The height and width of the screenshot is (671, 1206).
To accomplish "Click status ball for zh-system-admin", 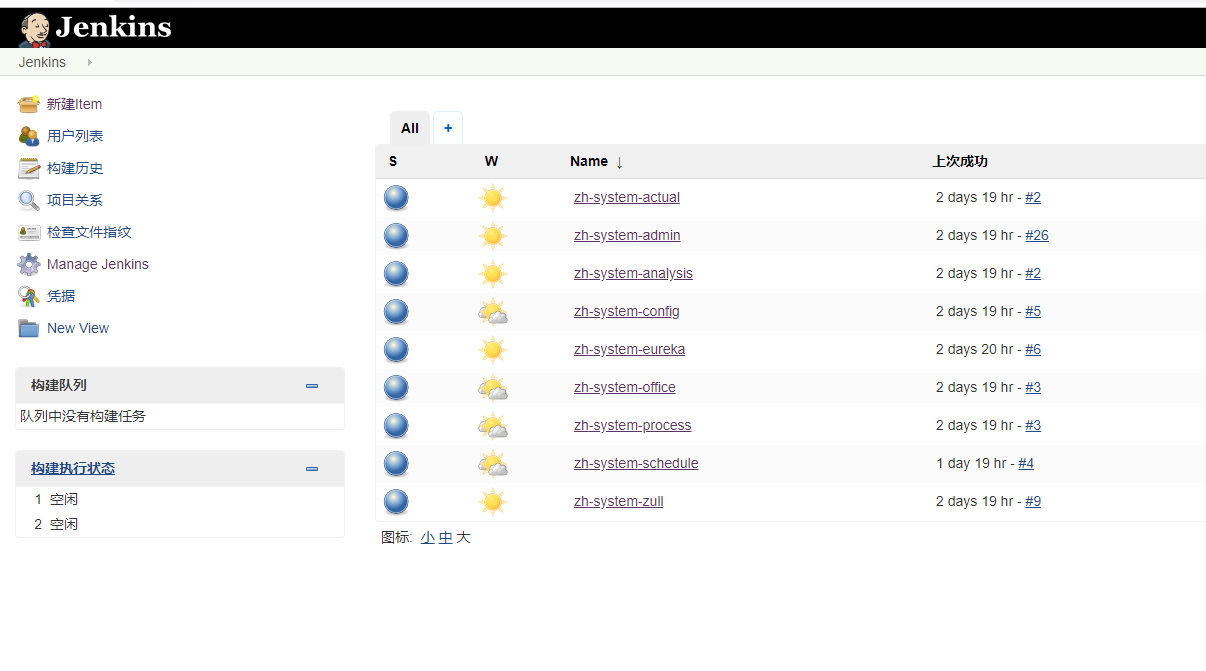I will [396, 236].
